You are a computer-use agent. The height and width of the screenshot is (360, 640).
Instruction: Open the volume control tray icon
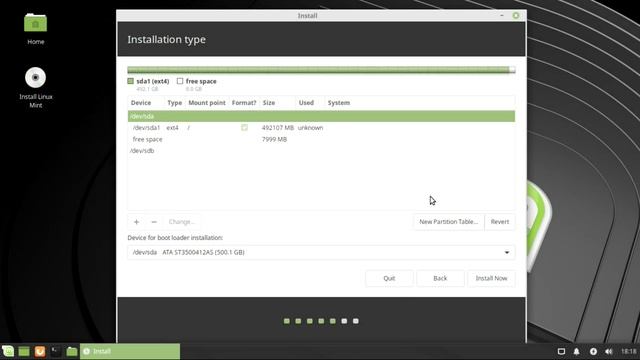609,351
